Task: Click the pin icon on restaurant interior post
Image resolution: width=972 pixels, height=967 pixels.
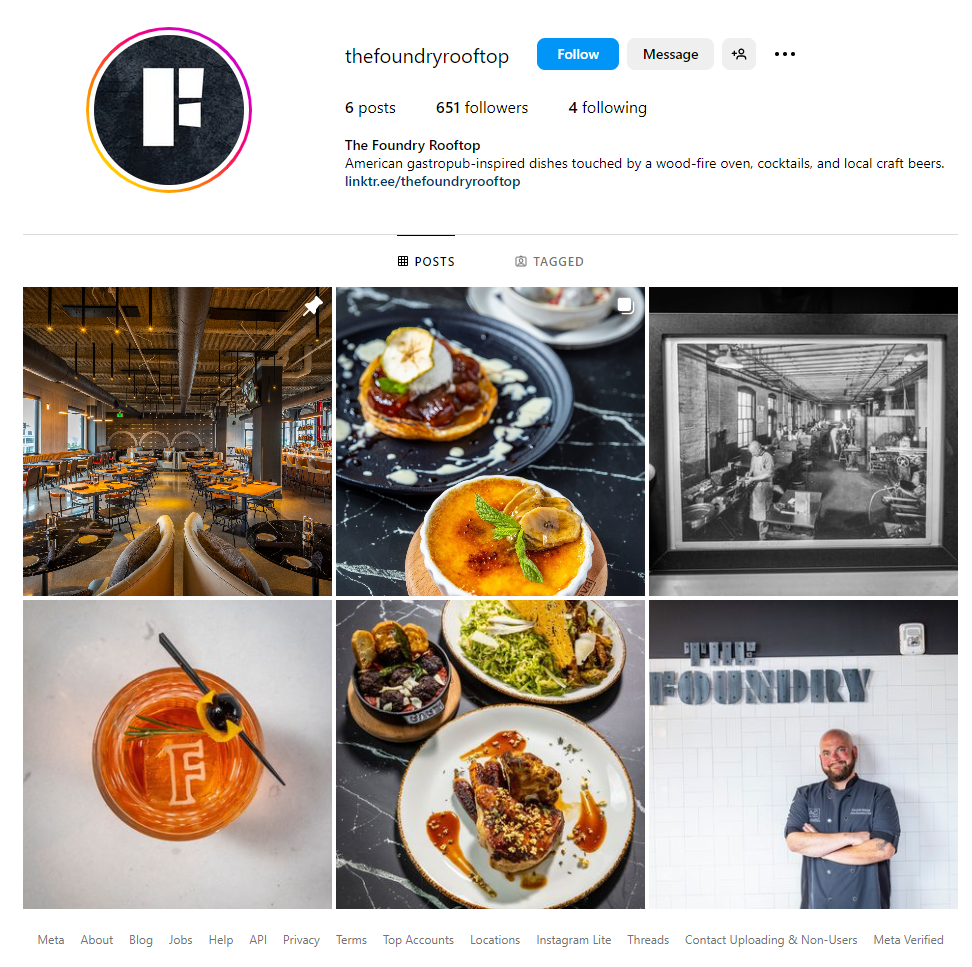Action: (x=313, y=306)
